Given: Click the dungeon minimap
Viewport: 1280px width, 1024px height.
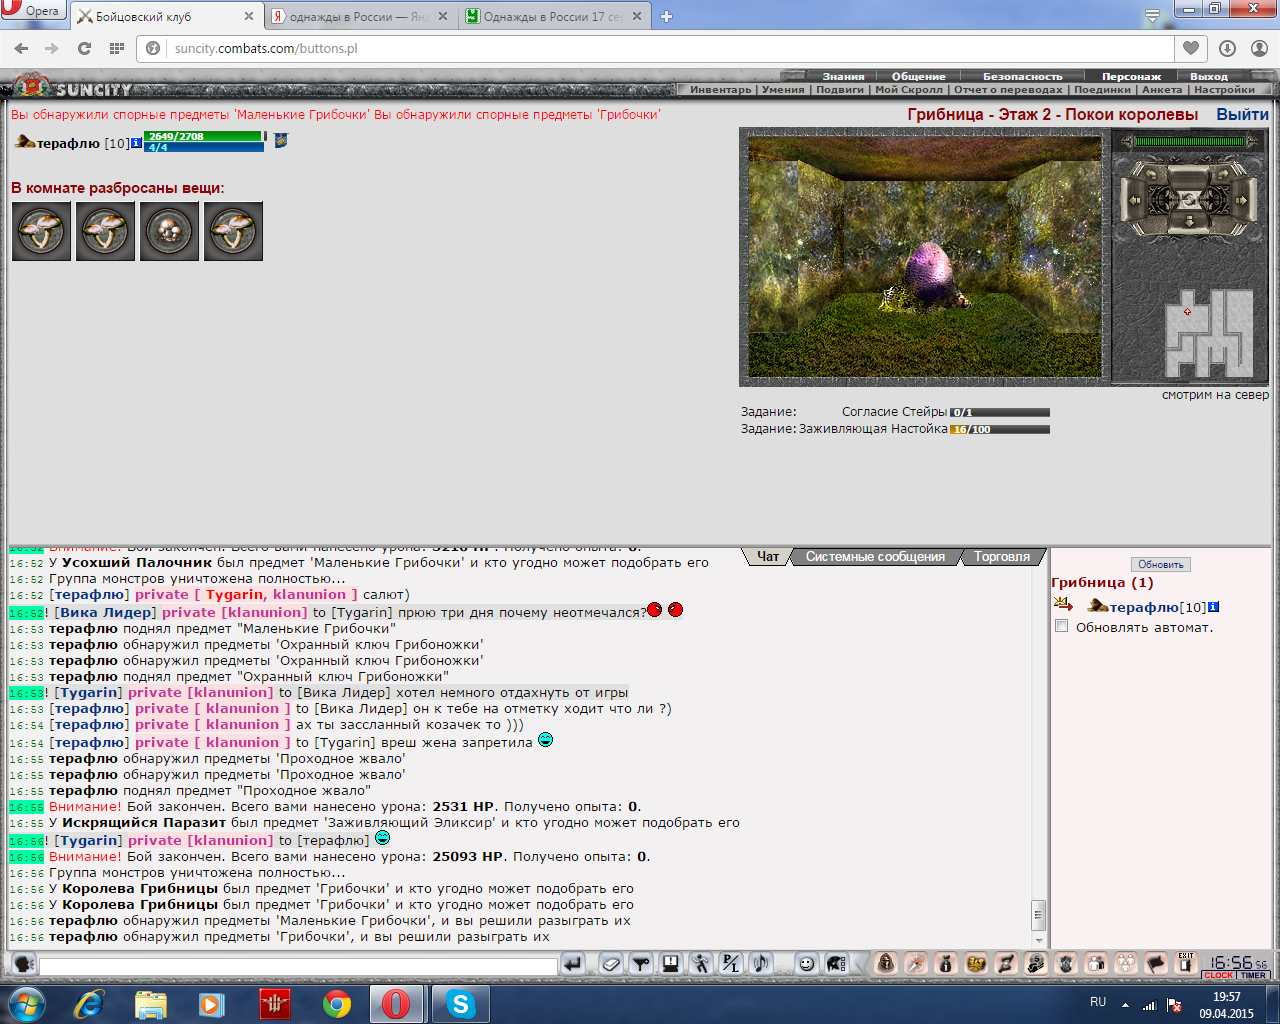Looking at the screenshot, I should (1208, 333).
